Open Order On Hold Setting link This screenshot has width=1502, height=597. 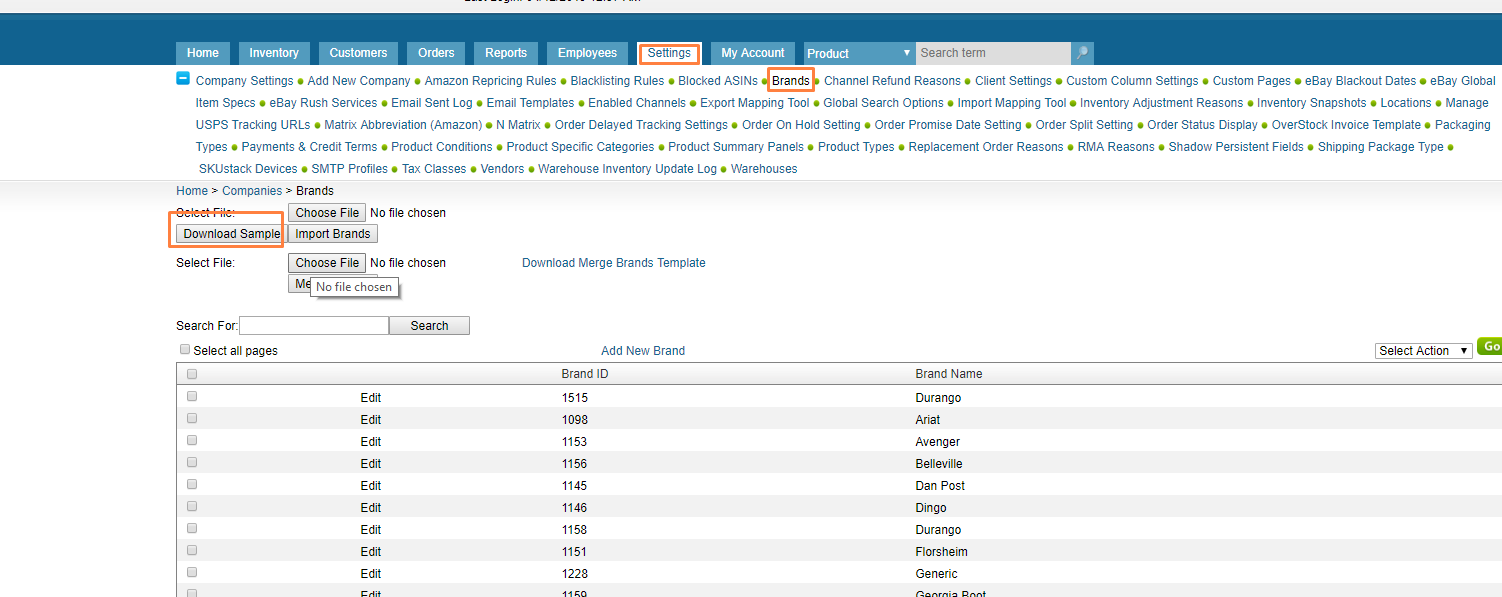click(801, 125)
